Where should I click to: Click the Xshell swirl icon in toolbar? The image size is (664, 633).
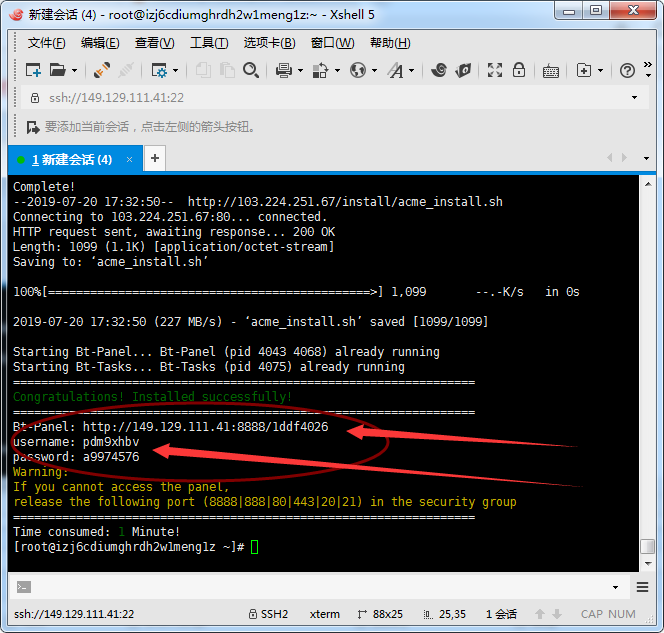(439, 70)
